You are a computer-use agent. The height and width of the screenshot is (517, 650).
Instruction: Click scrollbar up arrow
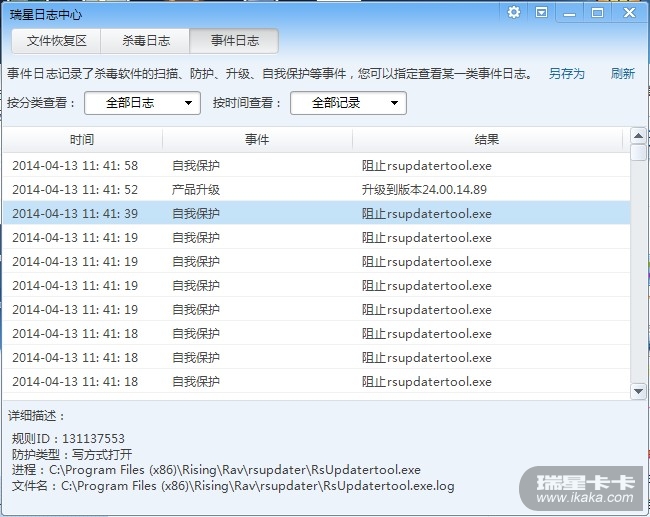coord(638,136)
